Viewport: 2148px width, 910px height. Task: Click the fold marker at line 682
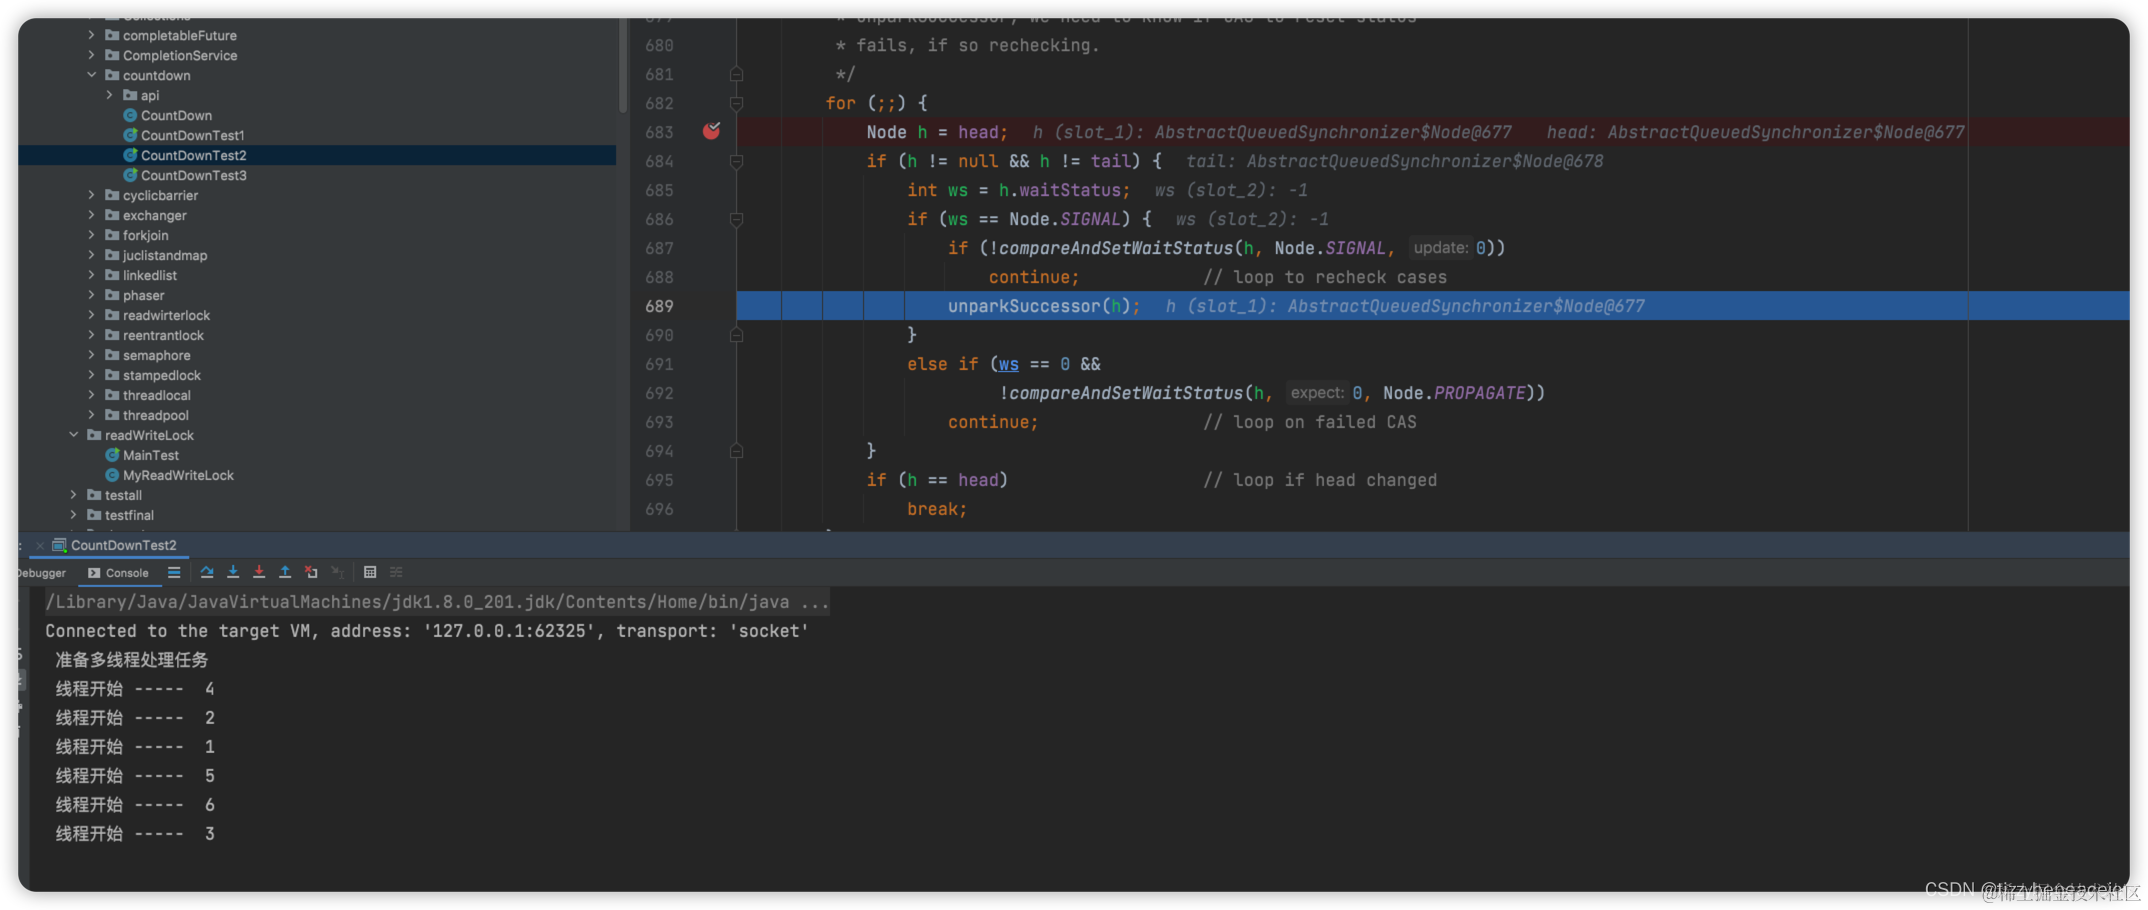[x=736, y=103]
